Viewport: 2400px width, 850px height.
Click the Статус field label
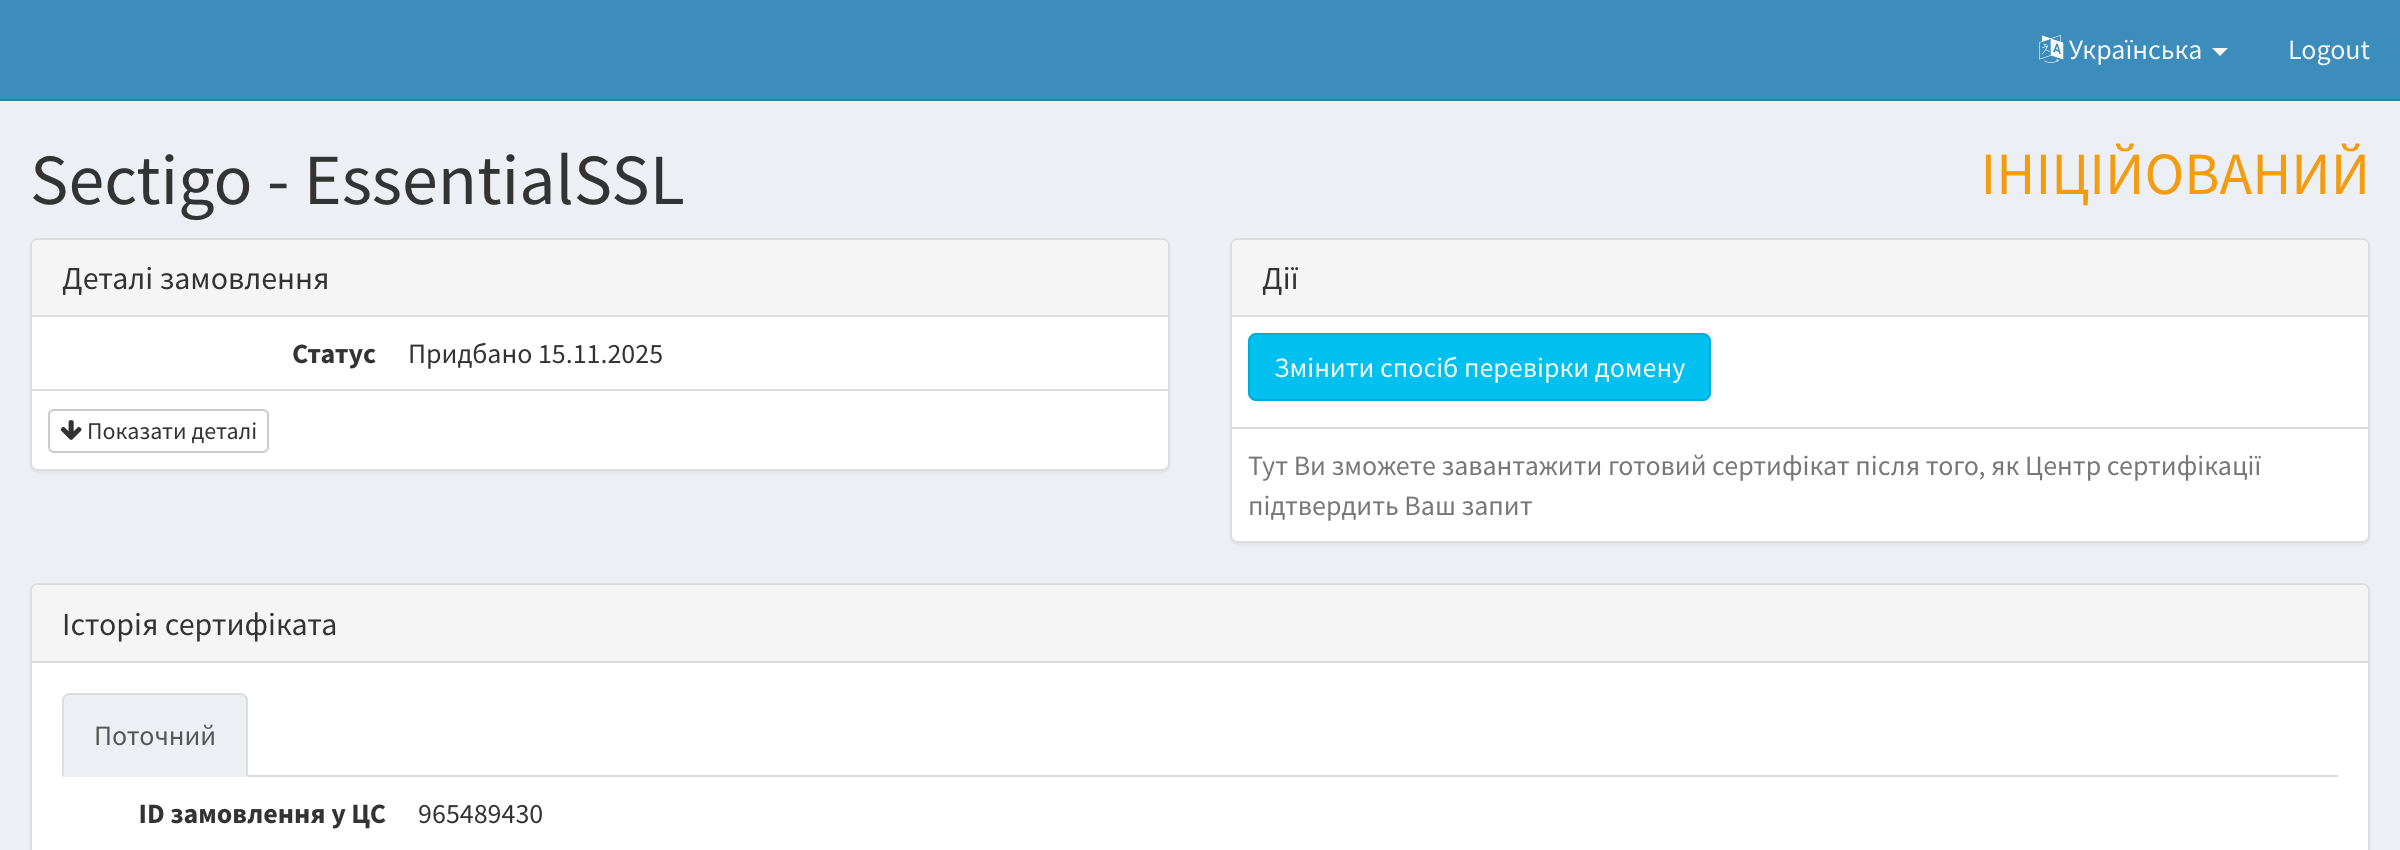pyautogui.click(x=333, y=354)
